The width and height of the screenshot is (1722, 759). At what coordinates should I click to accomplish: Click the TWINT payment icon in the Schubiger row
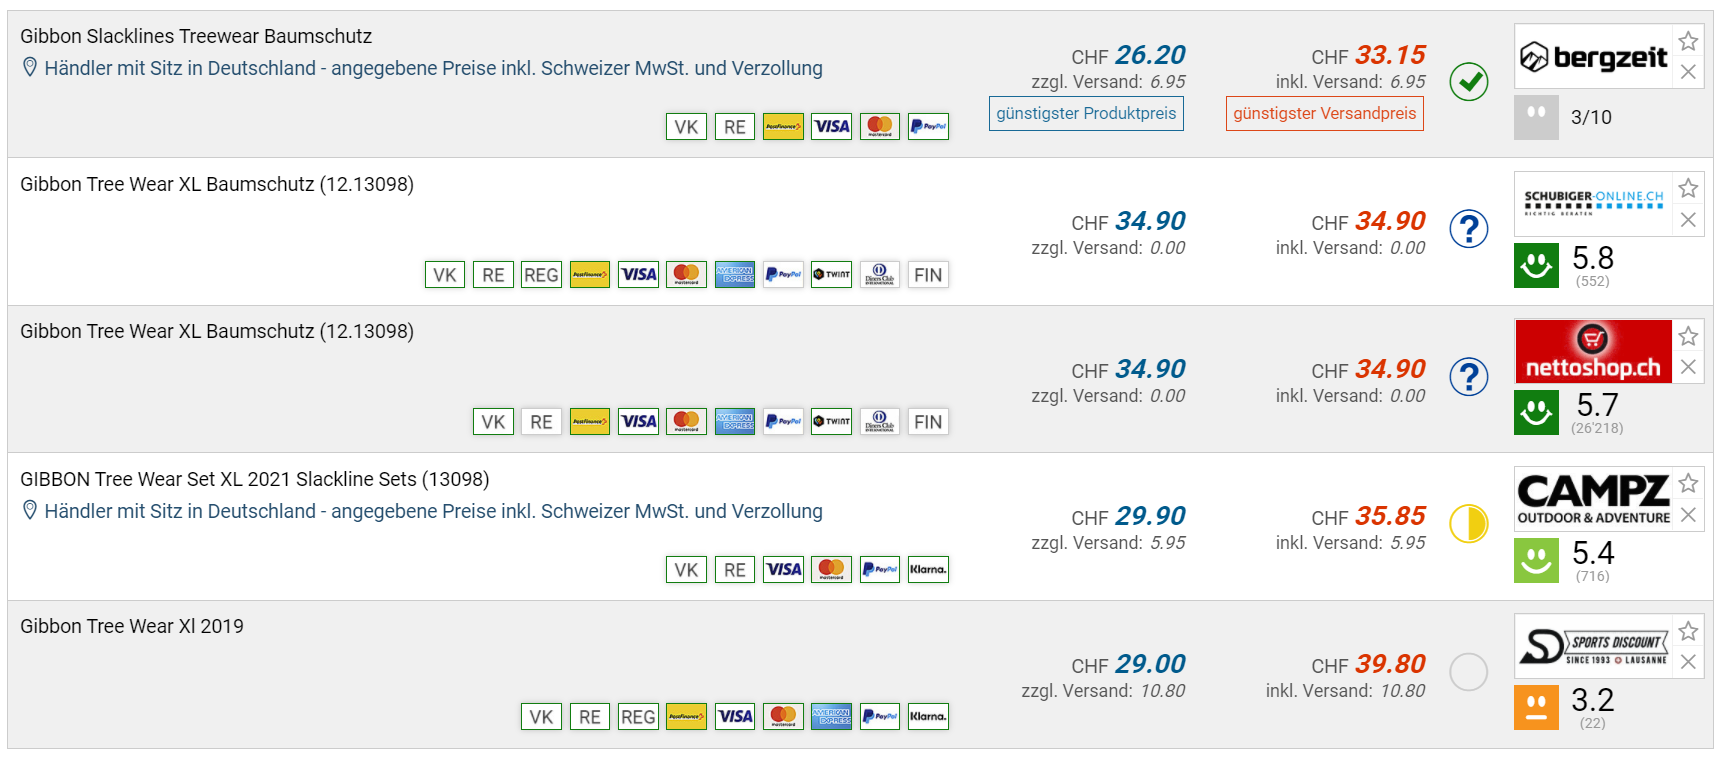tap(832, 274)
